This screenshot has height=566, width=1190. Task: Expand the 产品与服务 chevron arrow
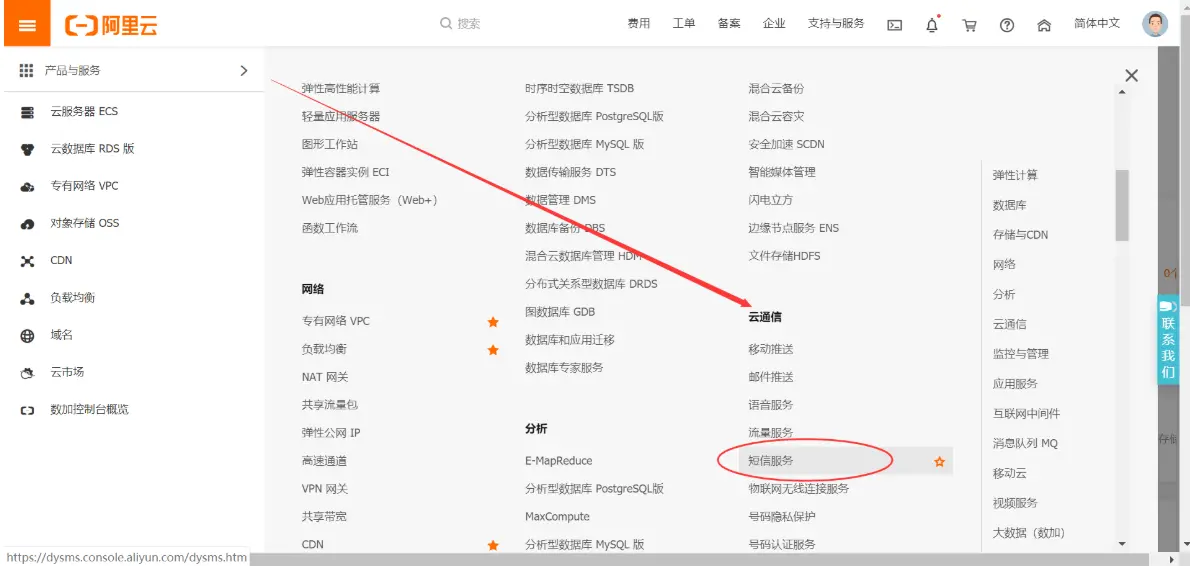tap(244, 71)
